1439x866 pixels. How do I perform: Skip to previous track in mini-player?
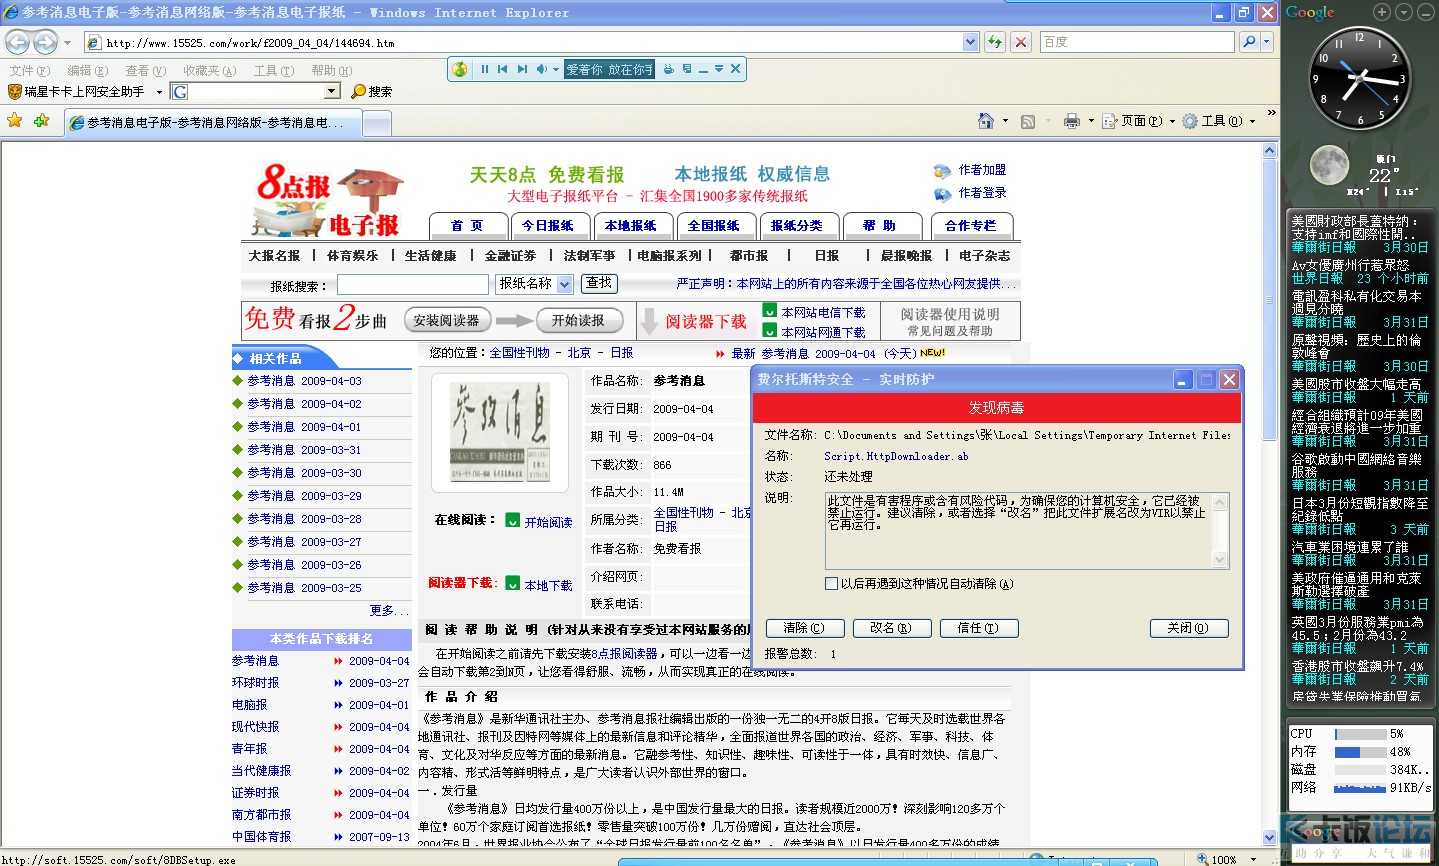(x=503, y=69)
